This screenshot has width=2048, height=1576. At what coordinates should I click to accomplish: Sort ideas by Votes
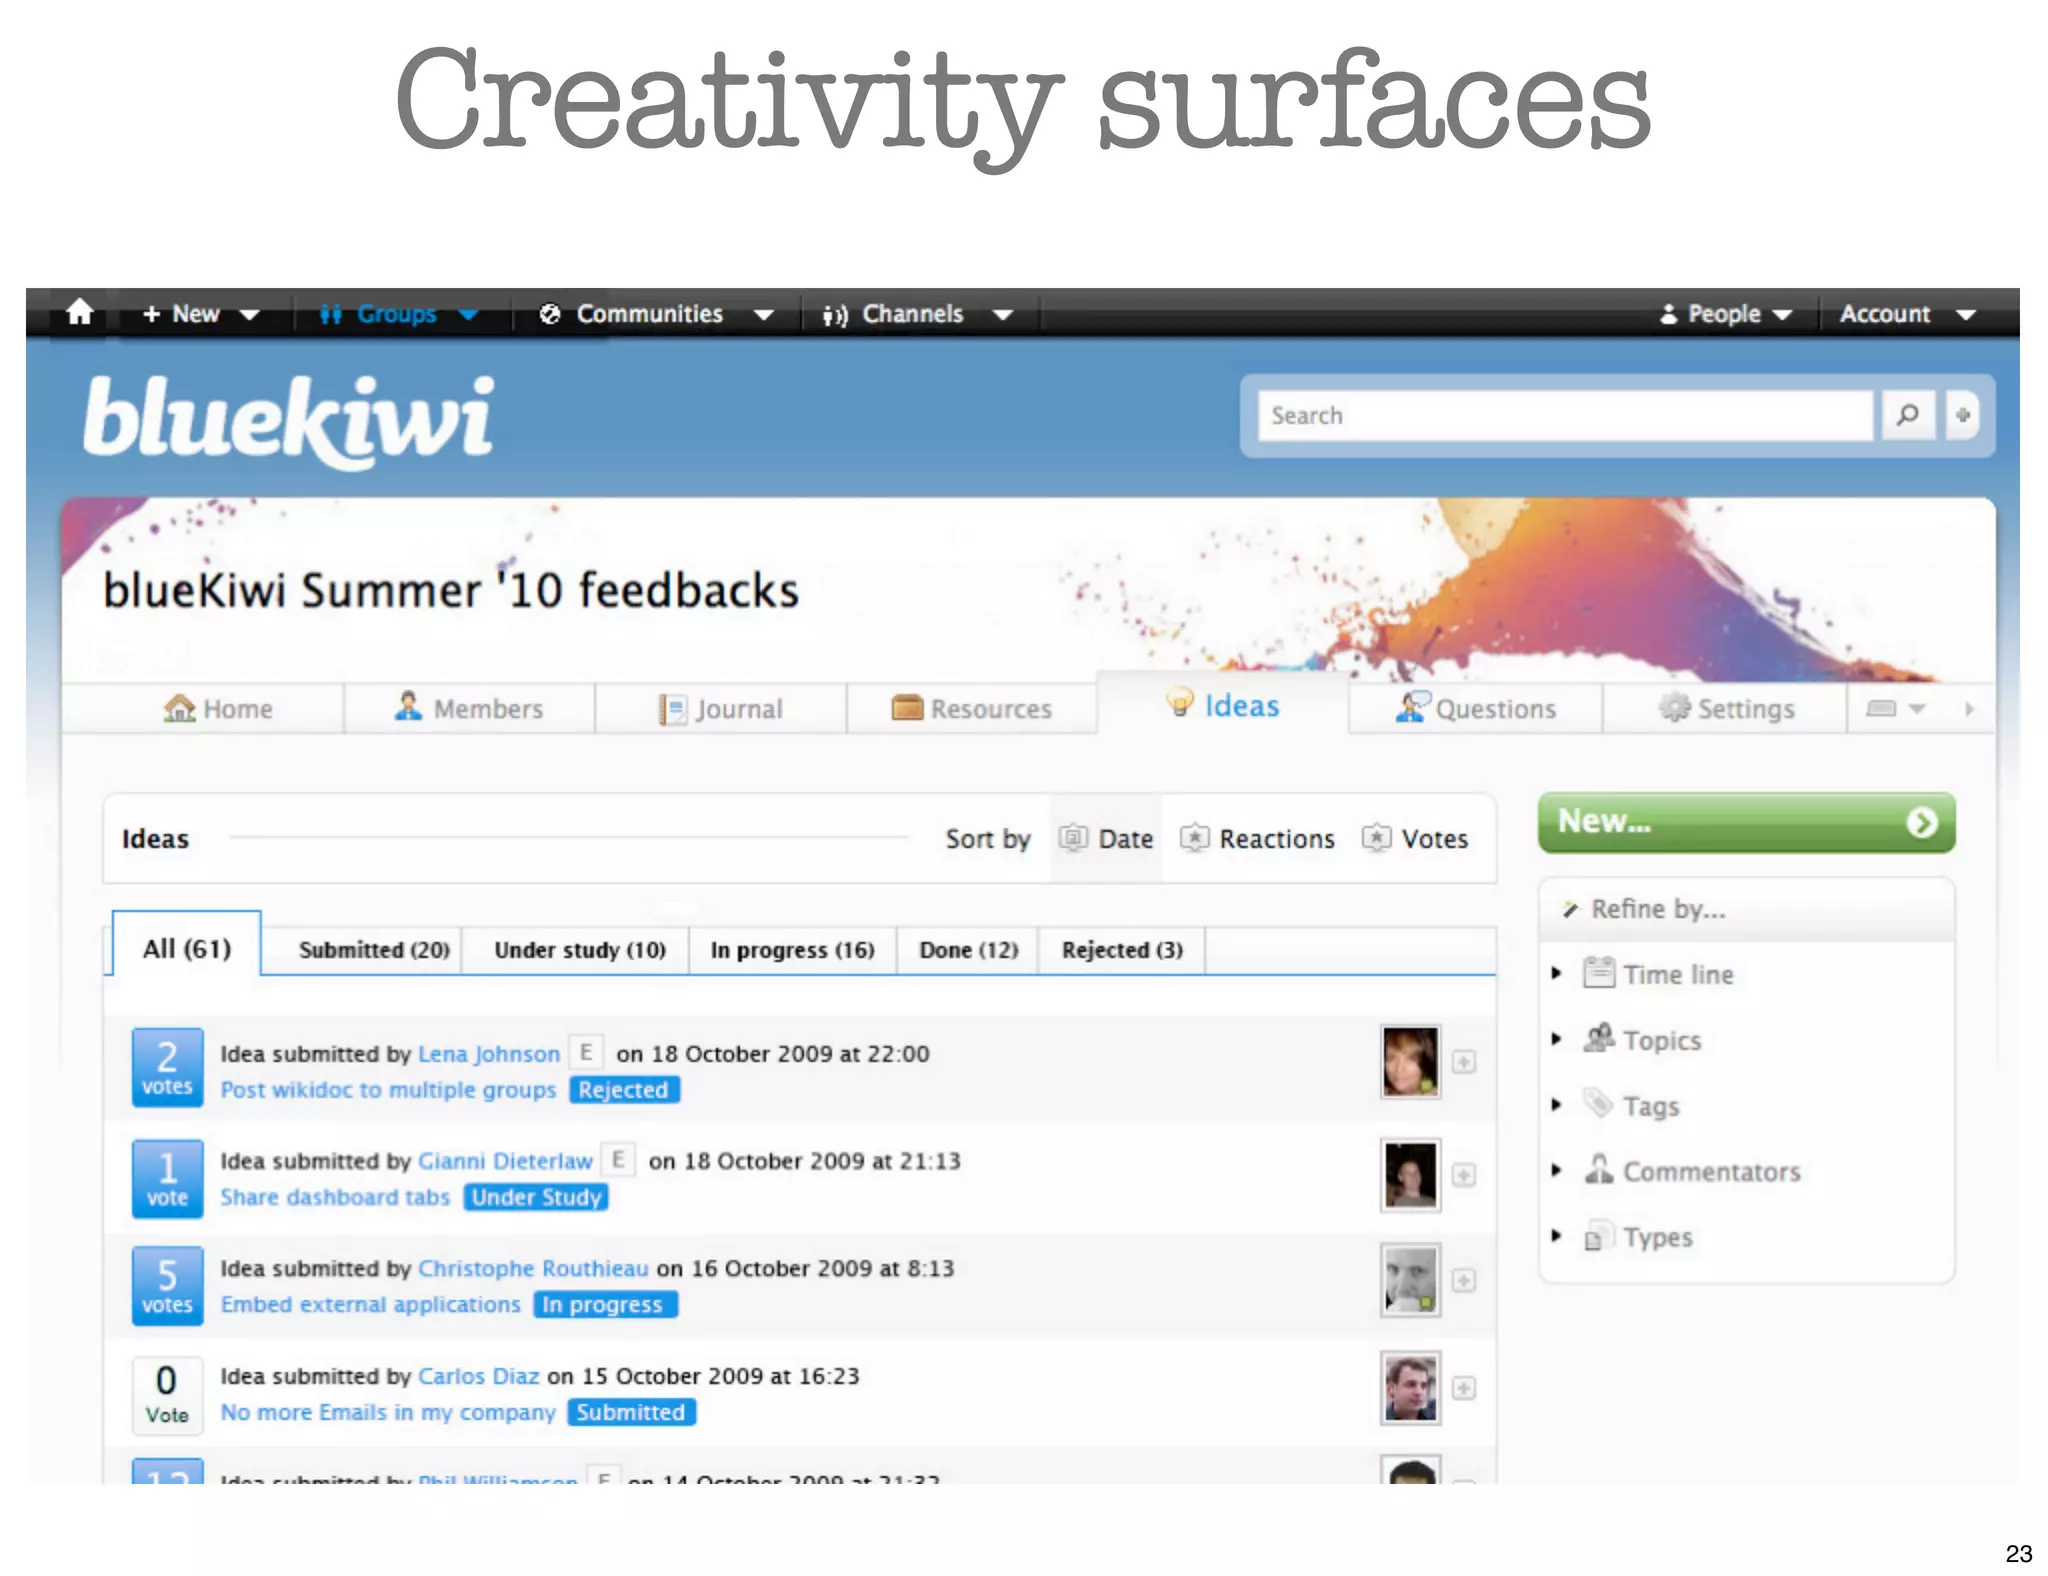(1415, 838)
